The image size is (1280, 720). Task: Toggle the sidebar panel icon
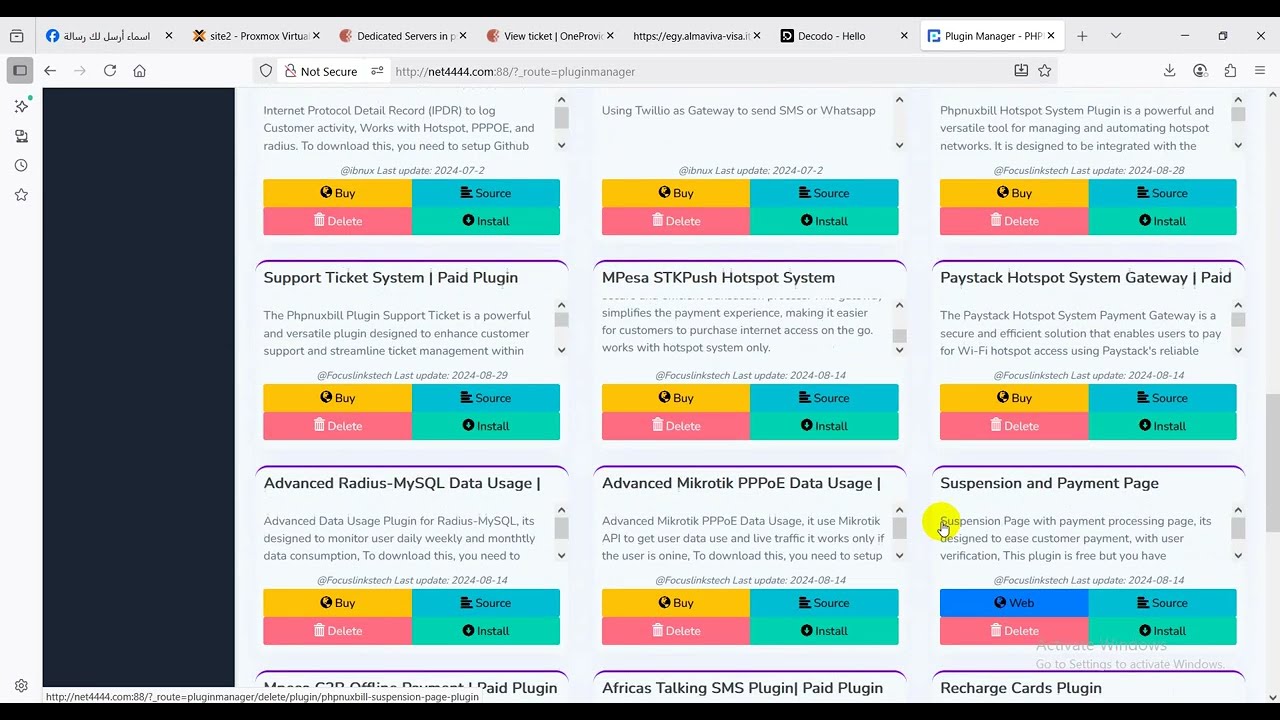point(20,71)
